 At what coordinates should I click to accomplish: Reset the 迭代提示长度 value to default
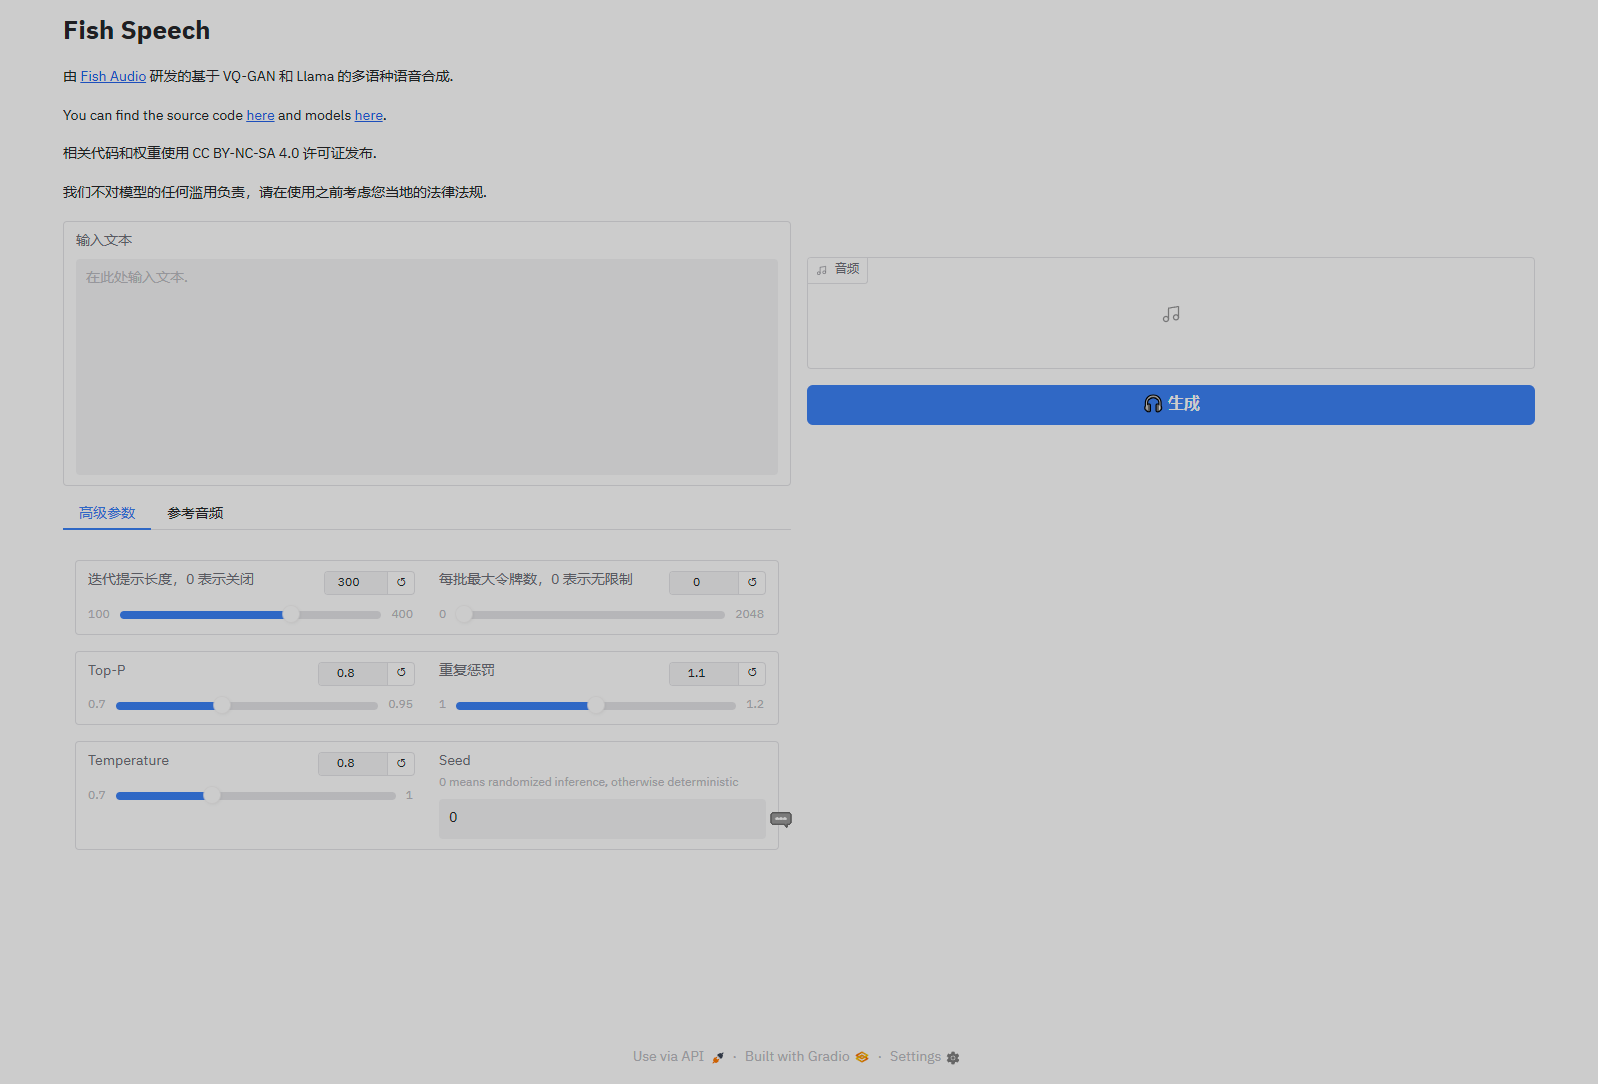[x=401, y=582]
